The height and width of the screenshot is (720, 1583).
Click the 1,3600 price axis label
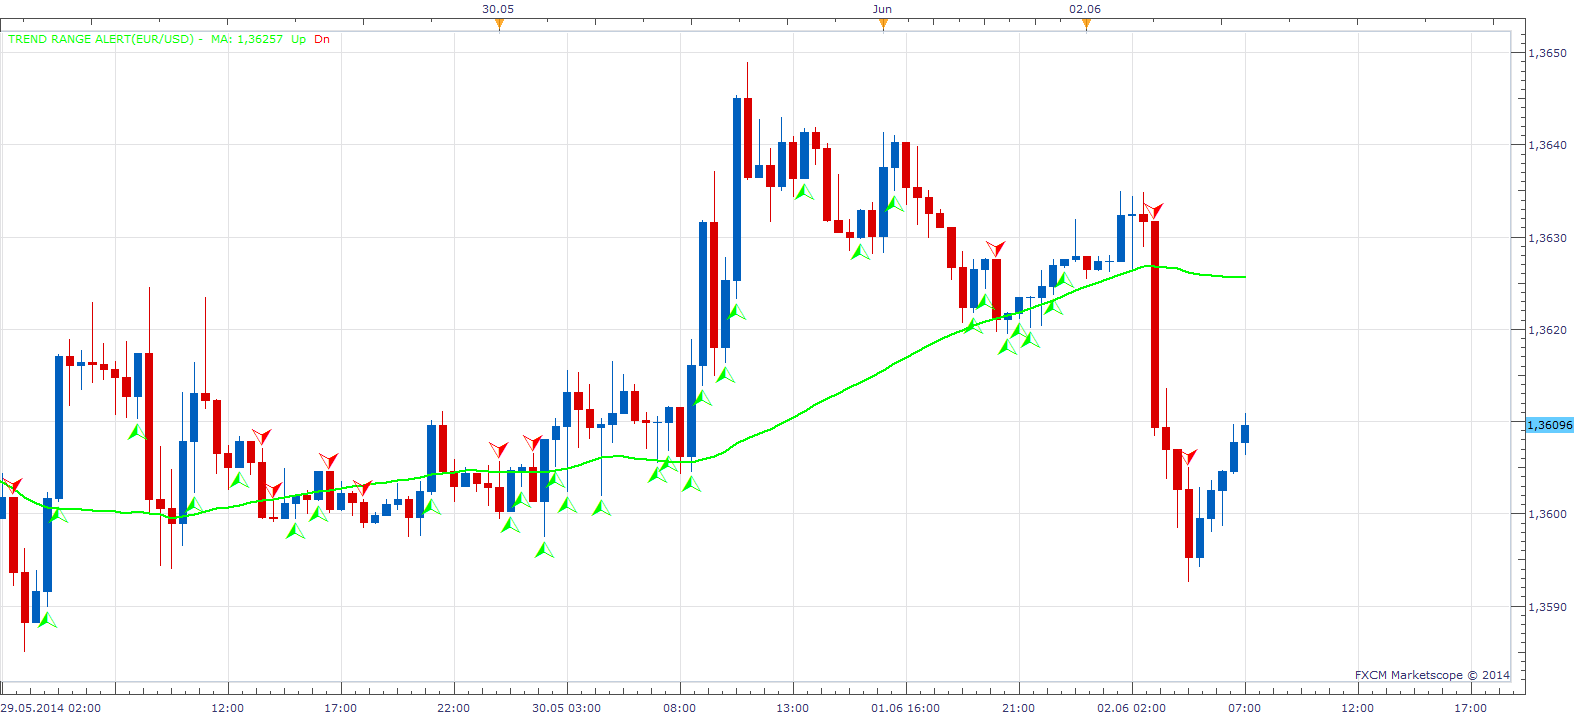point(1548,514)
